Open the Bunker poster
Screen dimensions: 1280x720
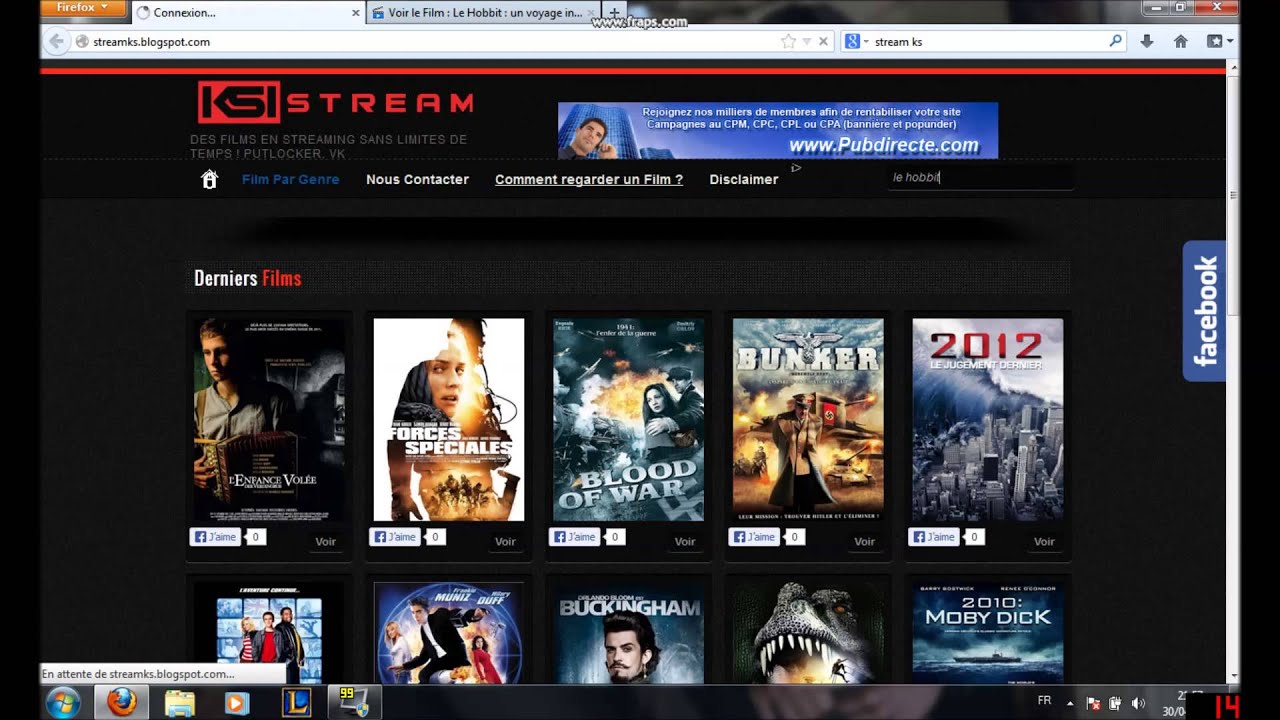tap(808, 420)
